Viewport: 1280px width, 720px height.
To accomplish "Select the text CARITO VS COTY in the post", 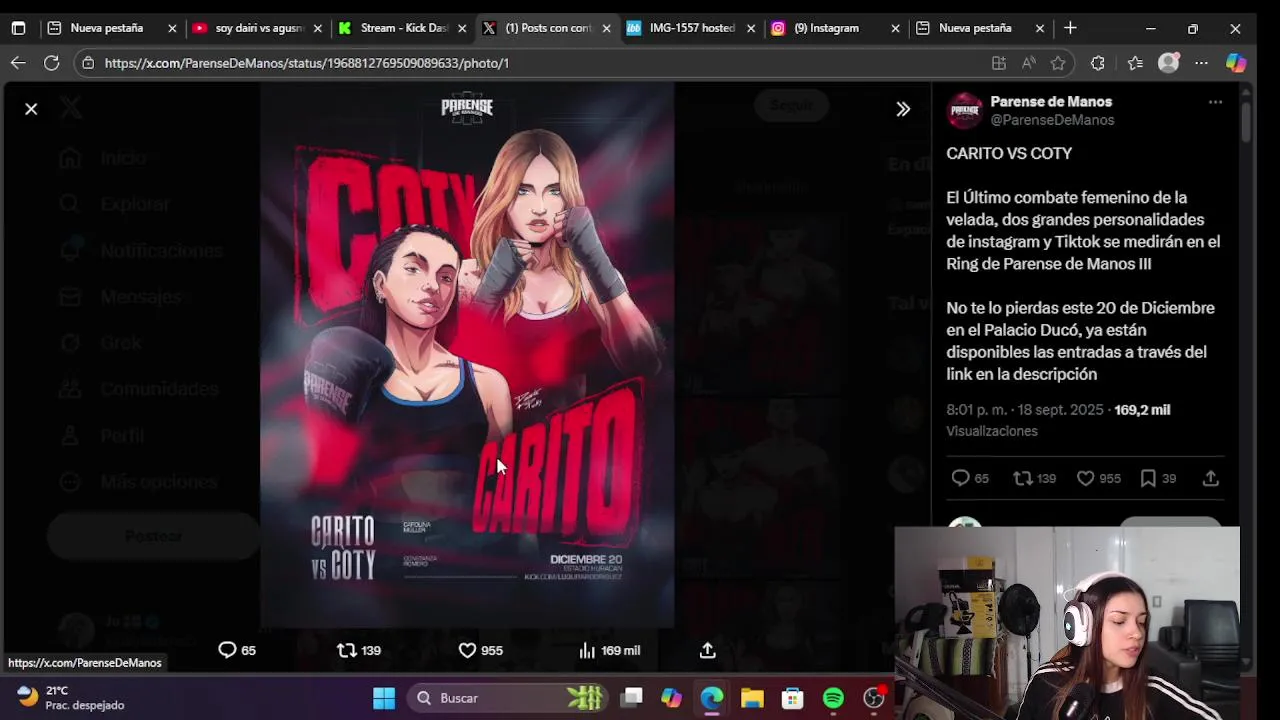I will tap(1009, 154).
